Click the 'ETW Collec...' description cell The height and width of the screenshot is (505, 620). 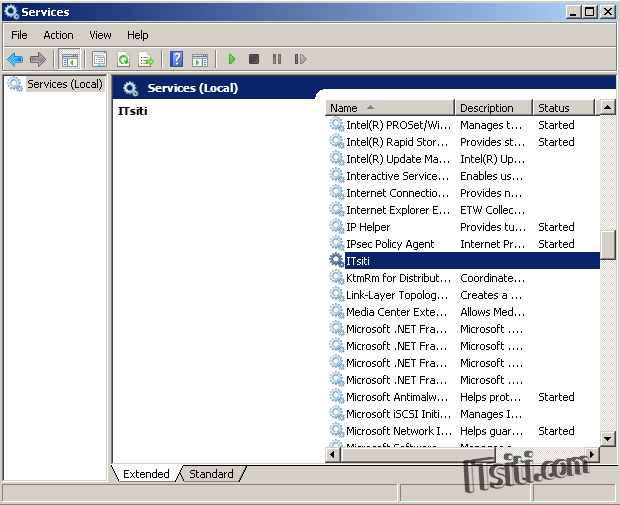[x=492, y=210]
